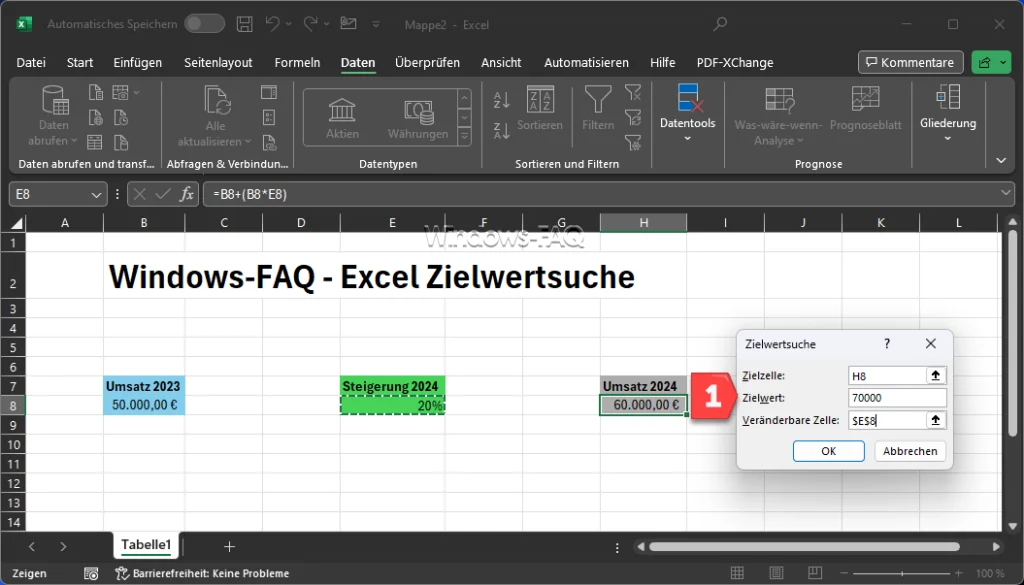This screenshot has height=585, width=1024.
Task: Click the From Picture icon
Action: 120,92
